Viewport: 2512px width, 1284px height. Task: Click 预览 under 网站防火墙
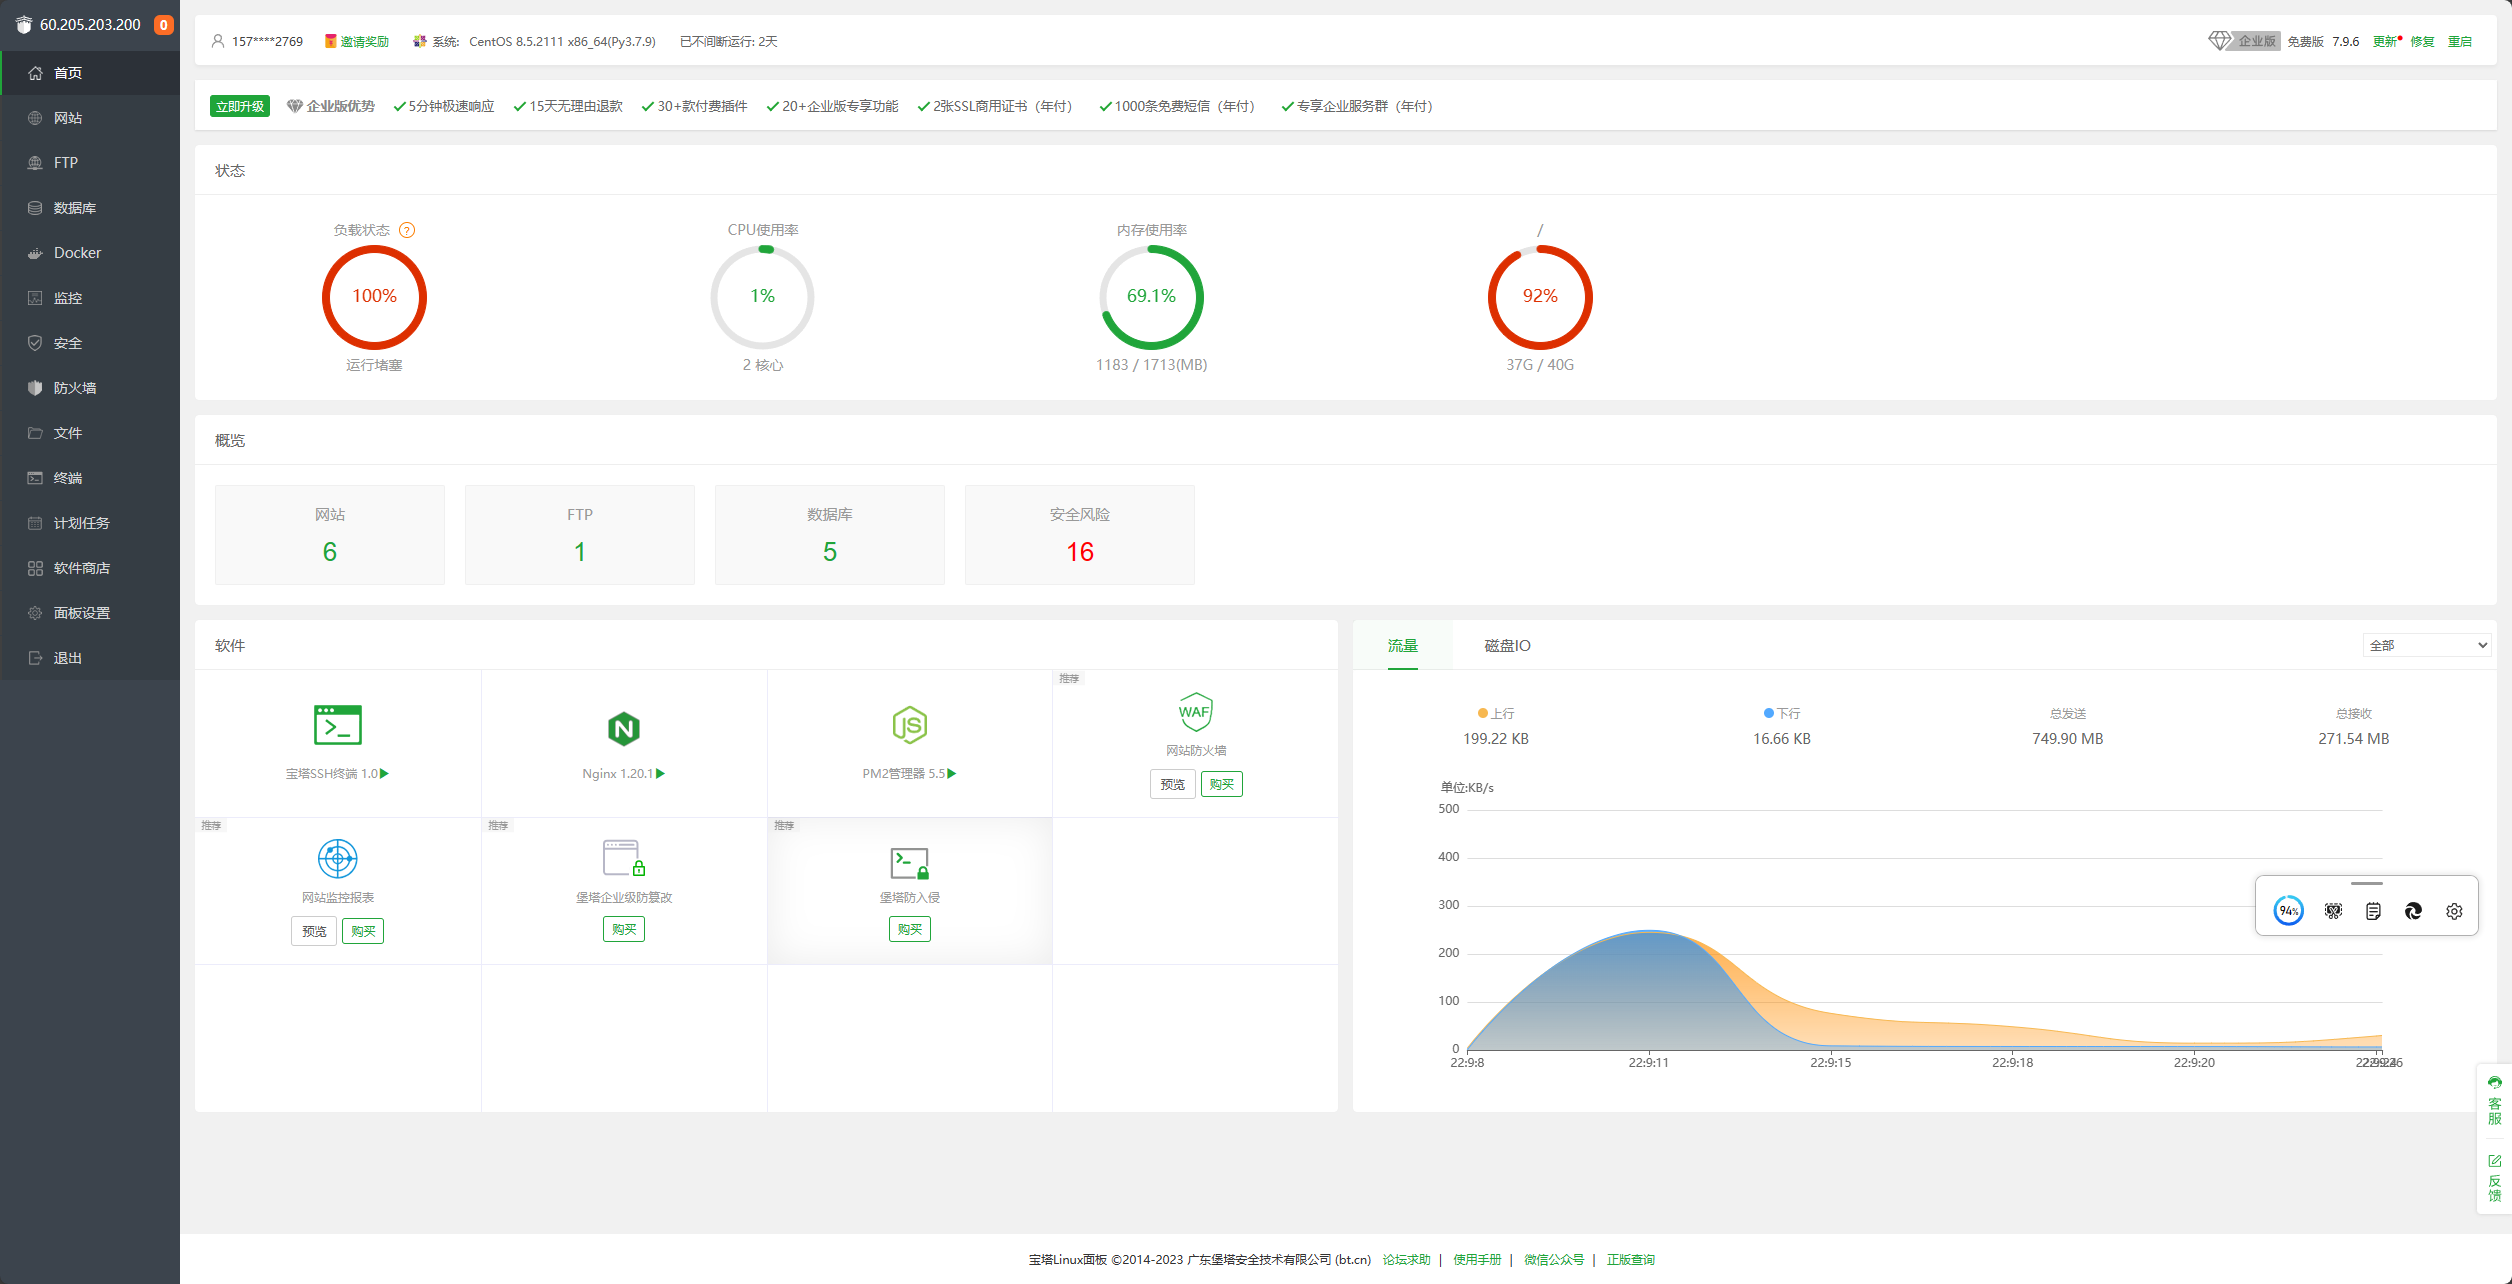tap(1173, 785)
